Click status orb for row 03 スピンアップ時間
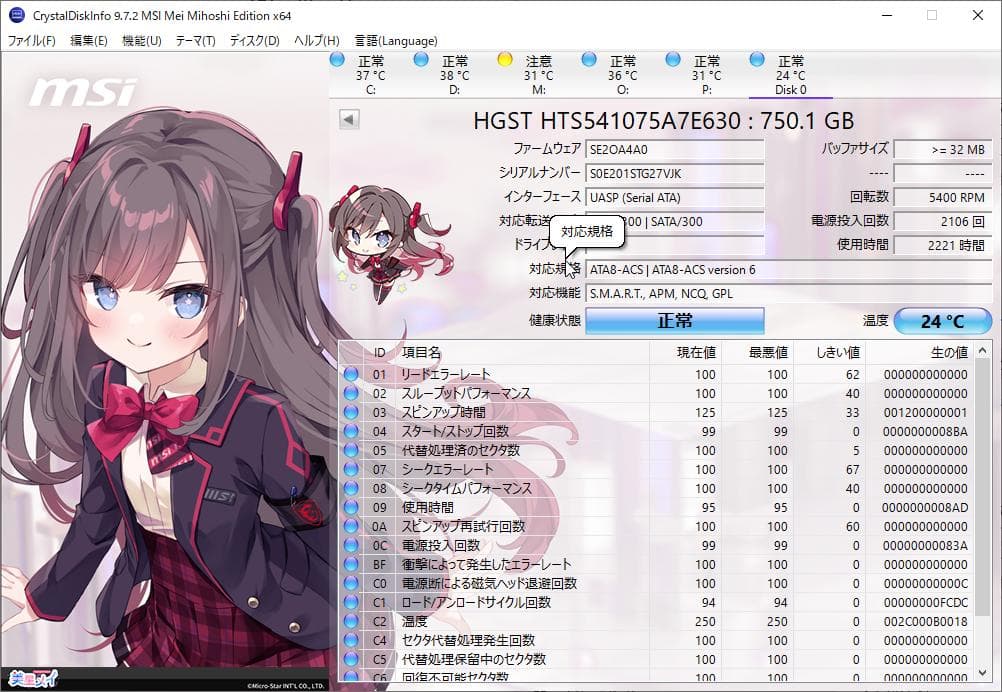 [351, 412]
